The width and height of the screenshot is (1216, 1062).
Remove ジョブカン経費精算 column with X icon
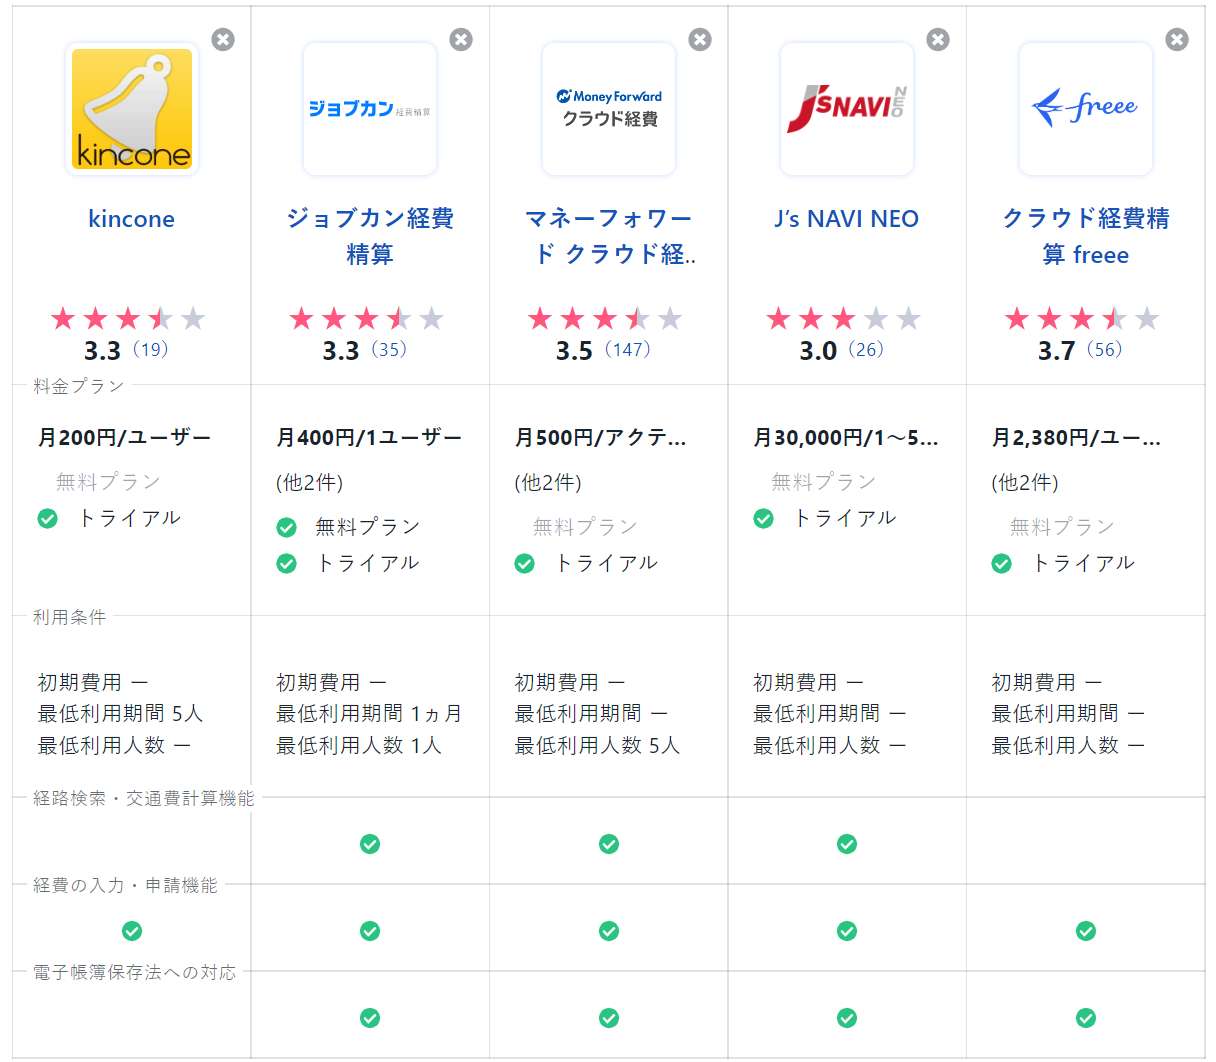[461, 39]
